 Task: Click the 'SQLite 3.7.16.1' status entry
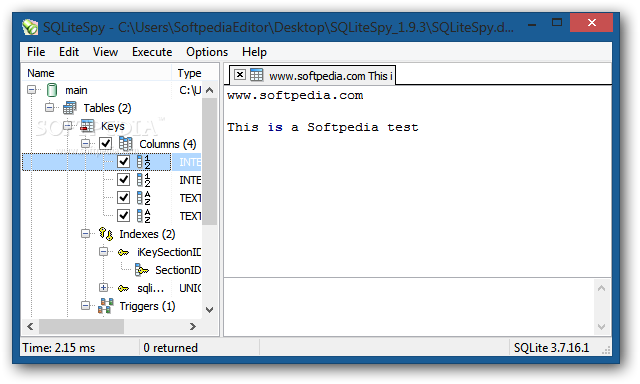[551, 348]
